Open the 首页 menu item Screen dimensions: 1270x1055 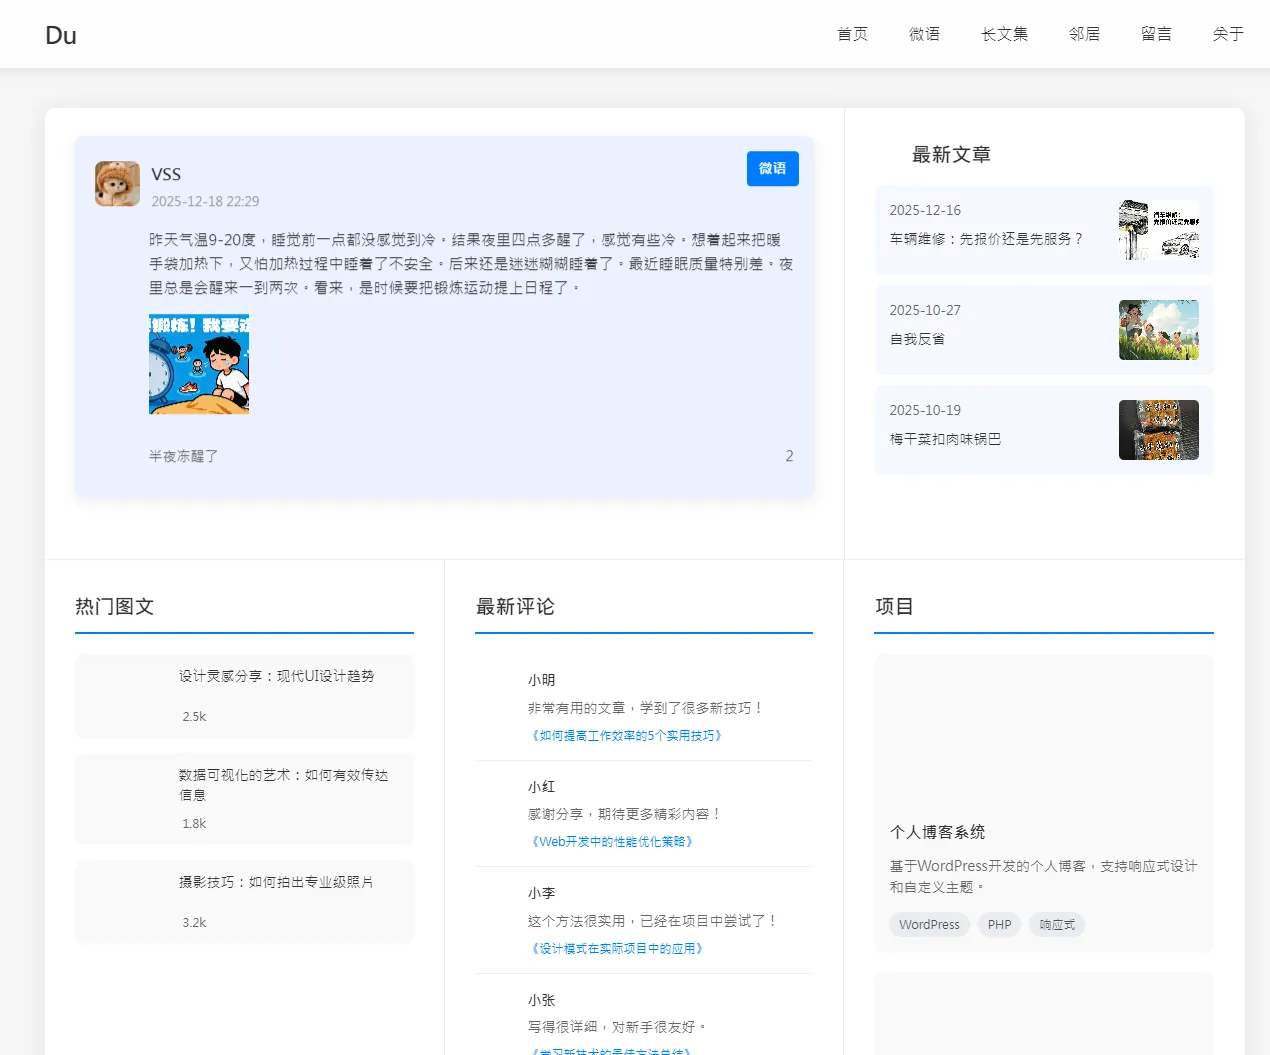[852, 33]
